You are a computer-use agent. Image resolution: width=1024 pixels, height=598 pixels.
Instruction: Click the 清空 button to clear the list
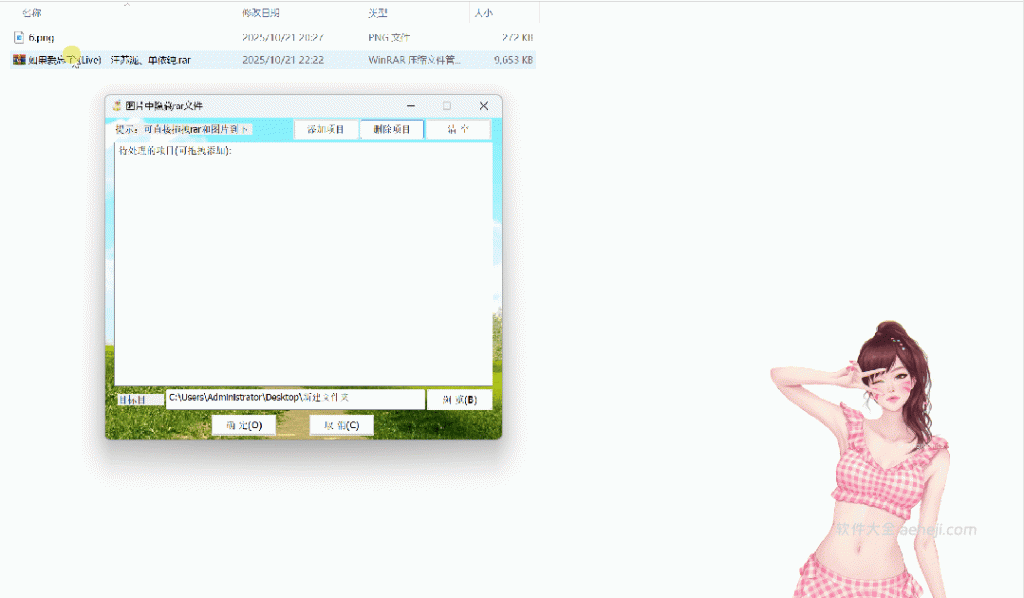click(x=458, y=129)
